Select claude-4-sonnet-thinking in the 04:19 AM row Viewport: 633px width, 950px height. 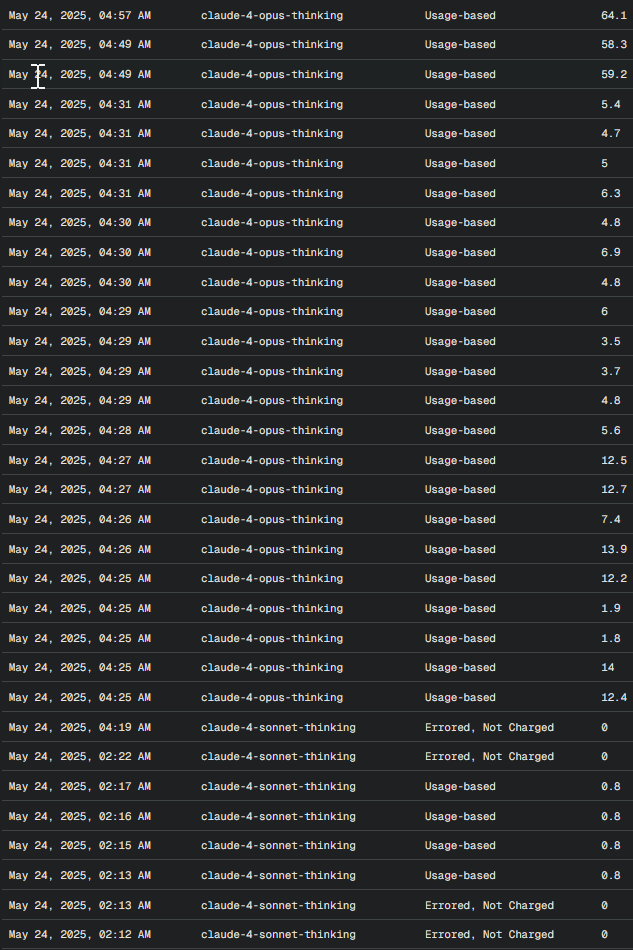pyautogui.click(x=278, y=727)
